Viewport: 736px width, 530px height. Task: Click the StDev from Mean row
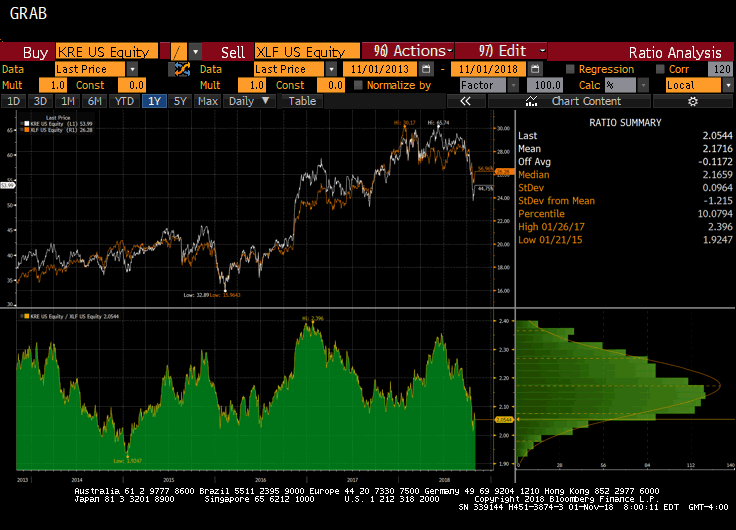pos(625,200)
